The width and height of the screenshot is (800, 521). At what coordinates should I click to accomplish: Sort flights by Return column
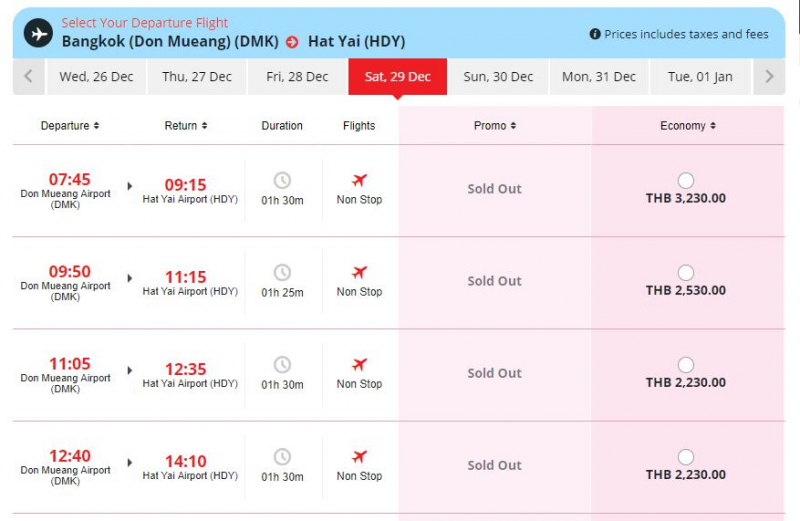click(186, 126)
